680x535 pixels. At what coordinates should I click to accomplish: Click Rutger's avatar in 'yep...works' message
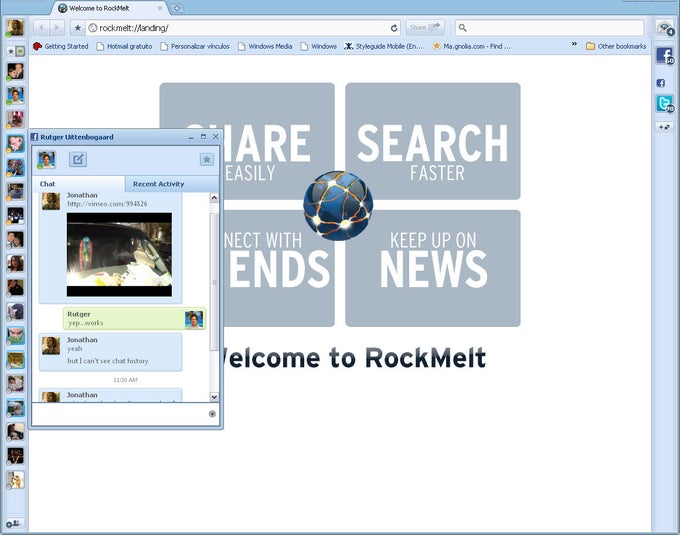coord(194,320)
